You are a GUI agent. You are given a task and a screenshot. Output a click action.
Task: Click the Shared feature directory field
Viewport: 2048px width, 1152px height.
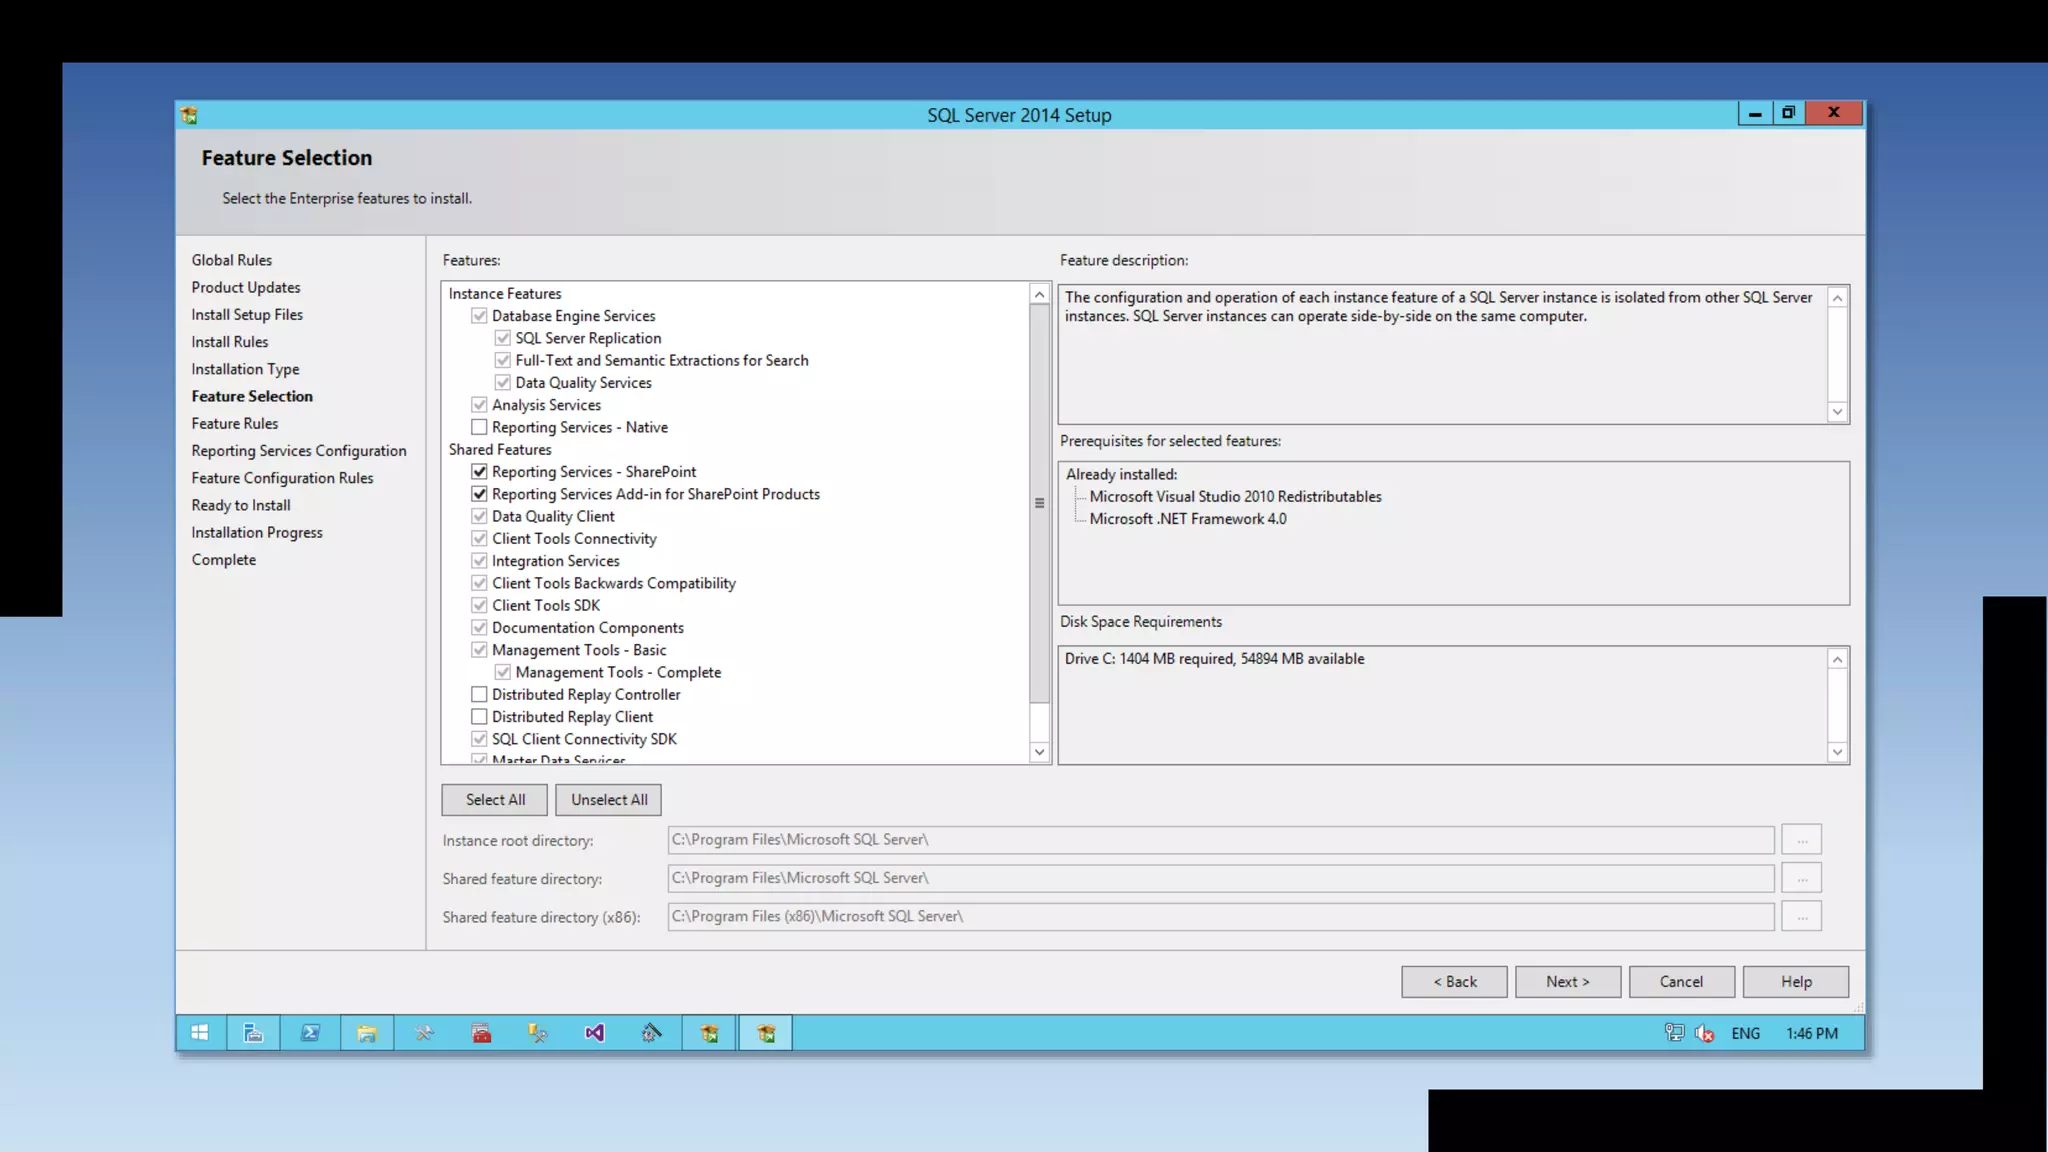click(1220, 878)
